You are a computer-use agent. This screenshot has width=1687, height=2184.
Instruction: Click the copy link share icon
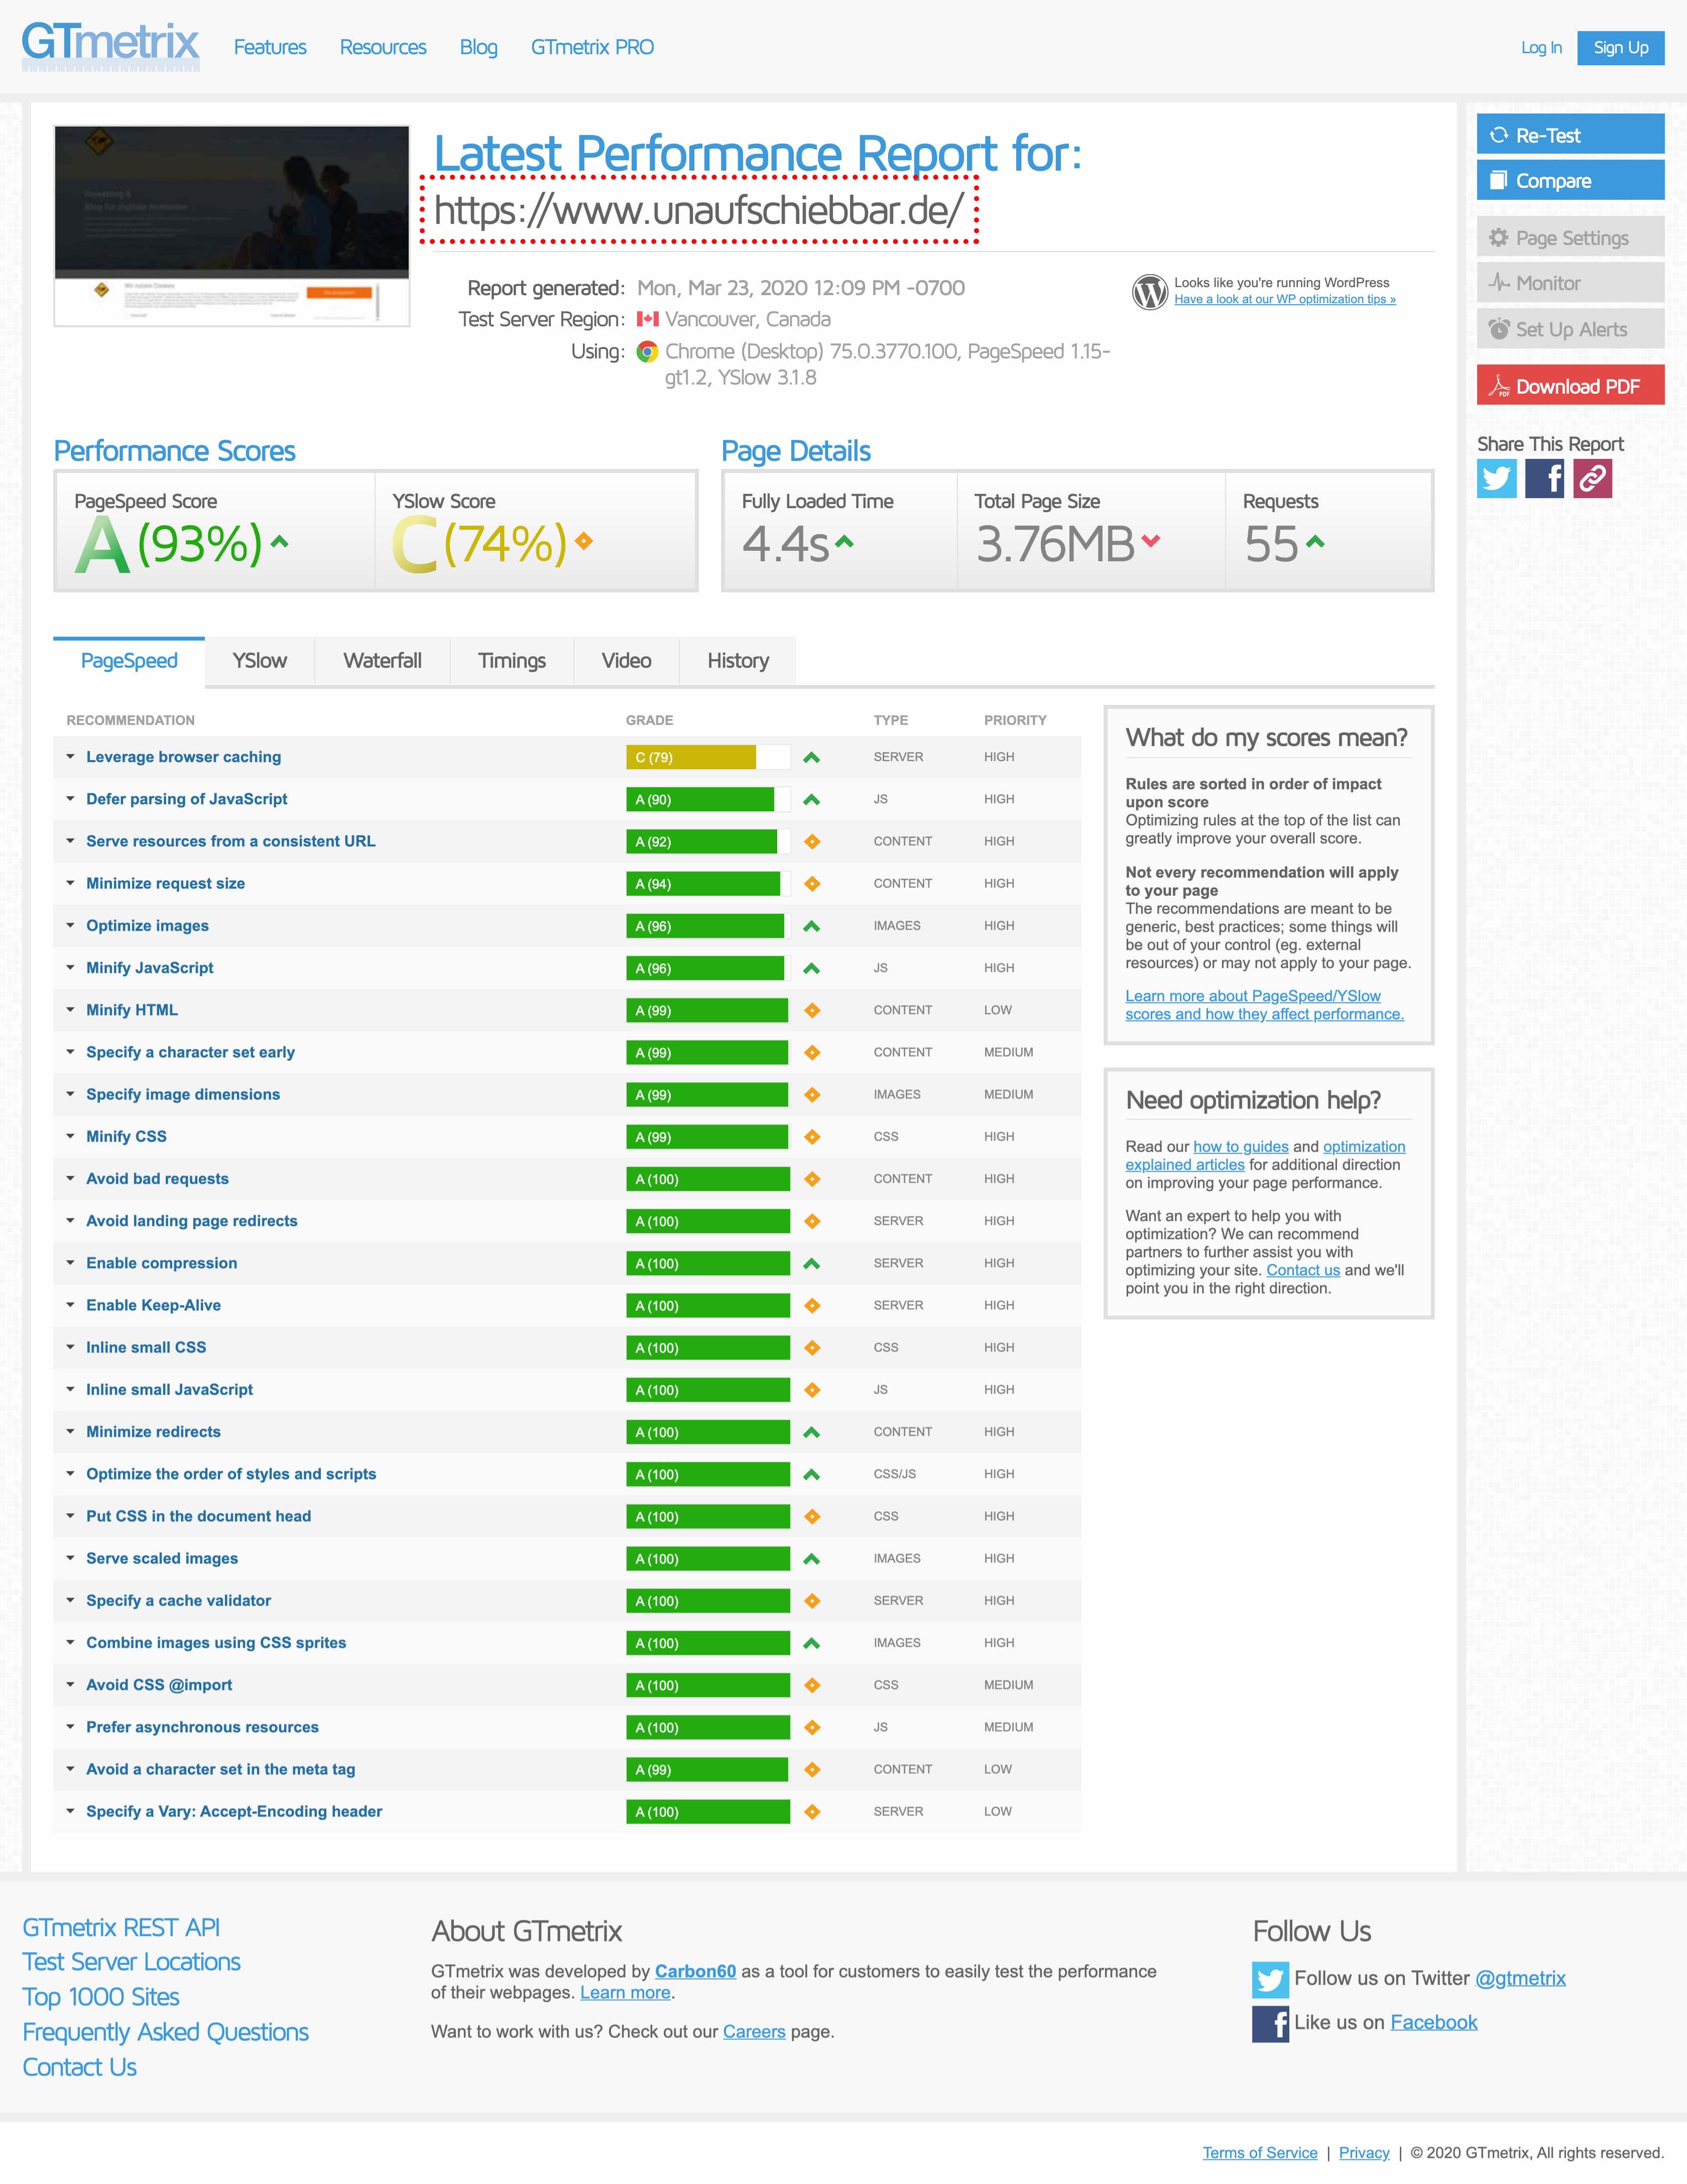tap(1592, 479)
